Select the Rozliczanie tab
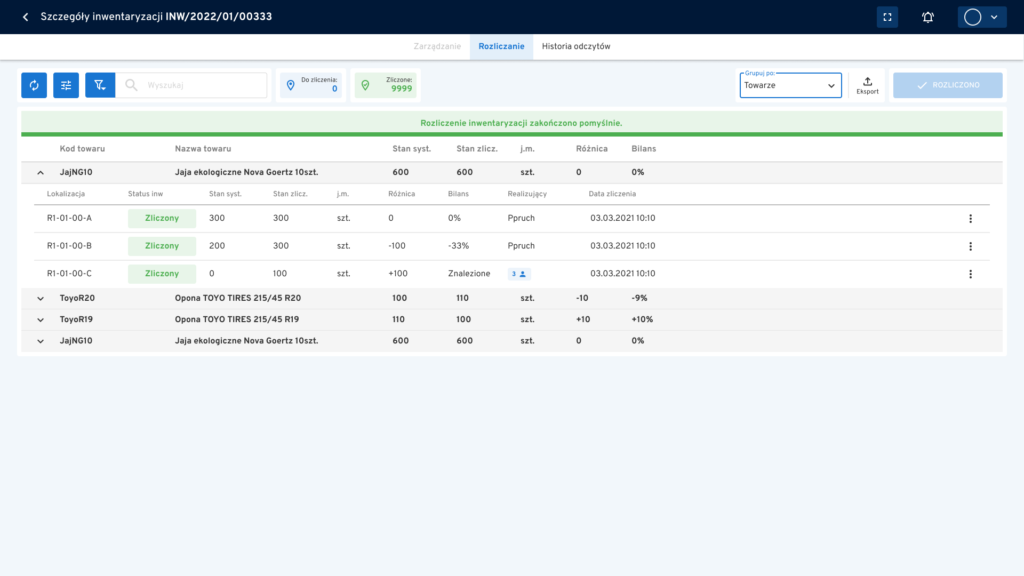1024x576 pixels. 501,47
